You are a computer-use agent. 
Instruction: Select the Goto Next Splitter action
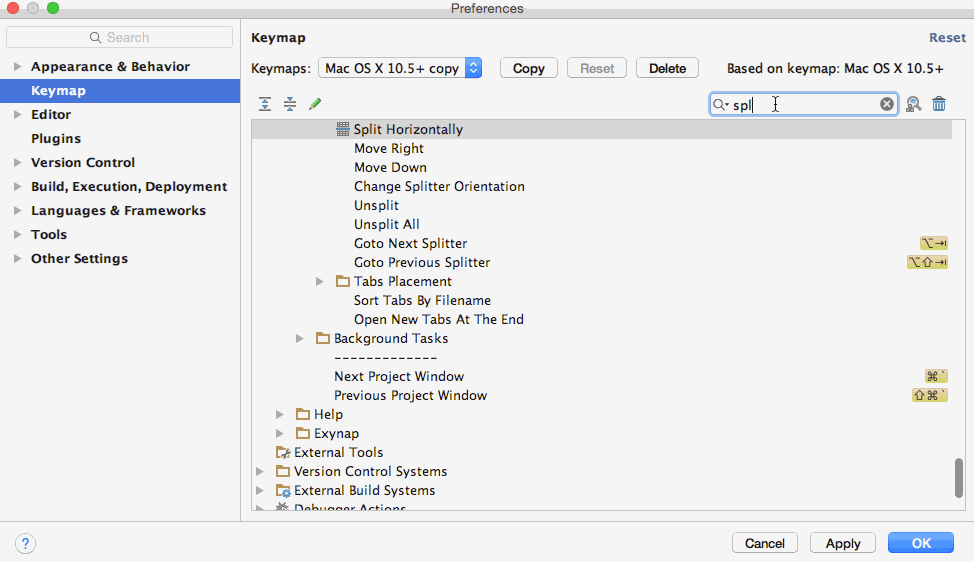point(410,244)
